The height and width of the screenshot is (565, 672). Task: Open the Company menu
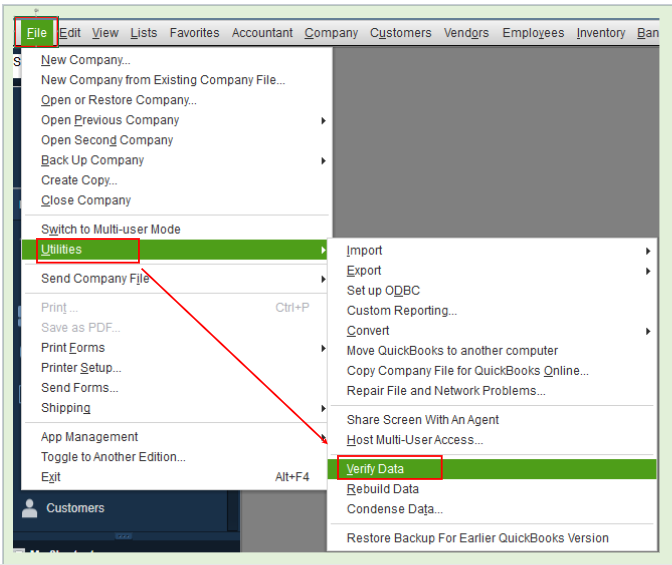click(x=331, y=33)
